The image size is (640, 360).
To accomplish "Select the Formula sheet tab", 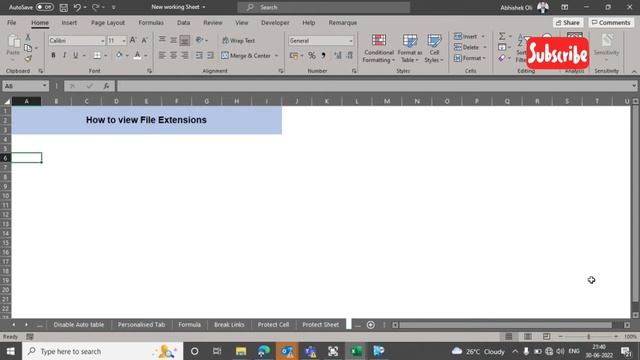I will click(x=189, y=324).
